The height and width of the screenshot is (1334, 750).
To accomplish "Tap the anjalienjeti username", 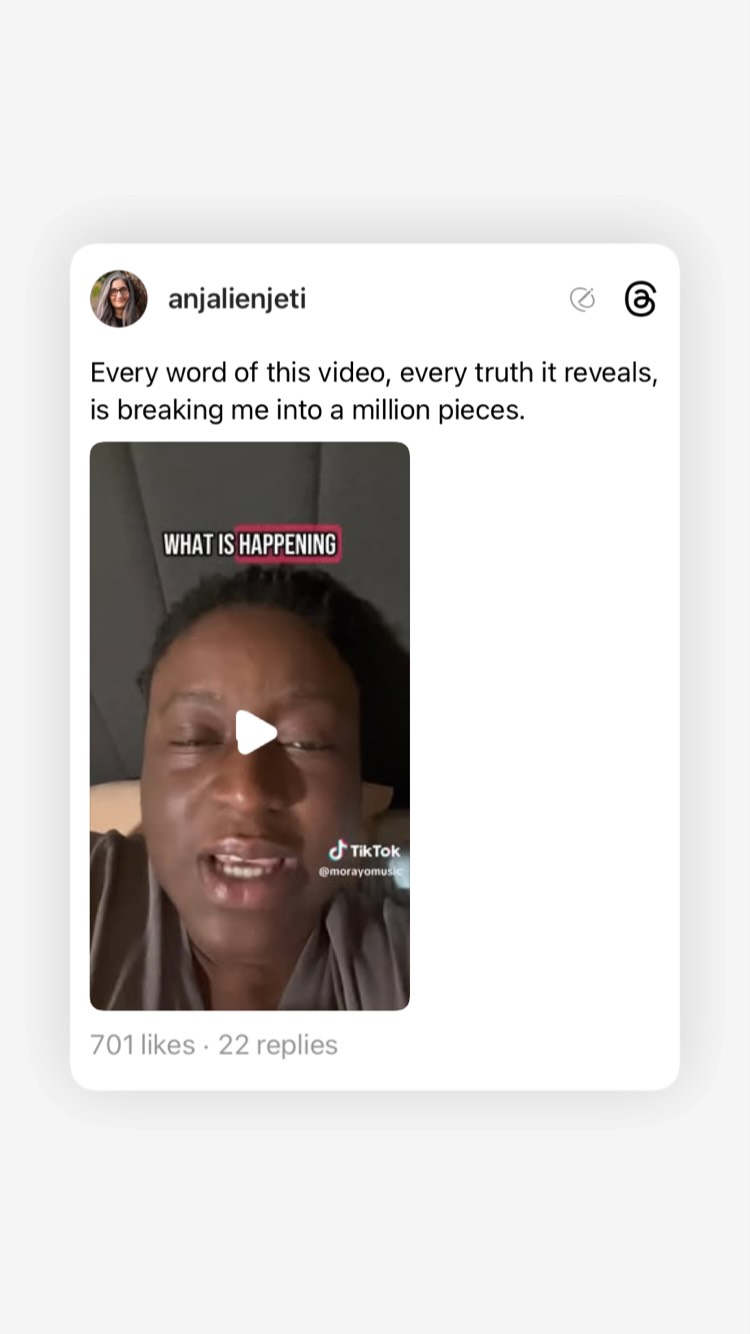I will [237, 299].
